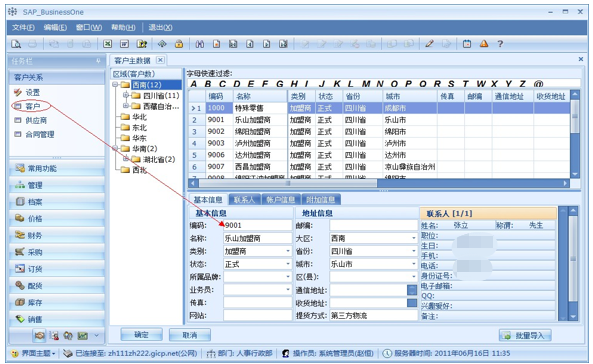593x364 pixels.
Task: Switch to the 帐户信息 tab
Action: [281, 199]
